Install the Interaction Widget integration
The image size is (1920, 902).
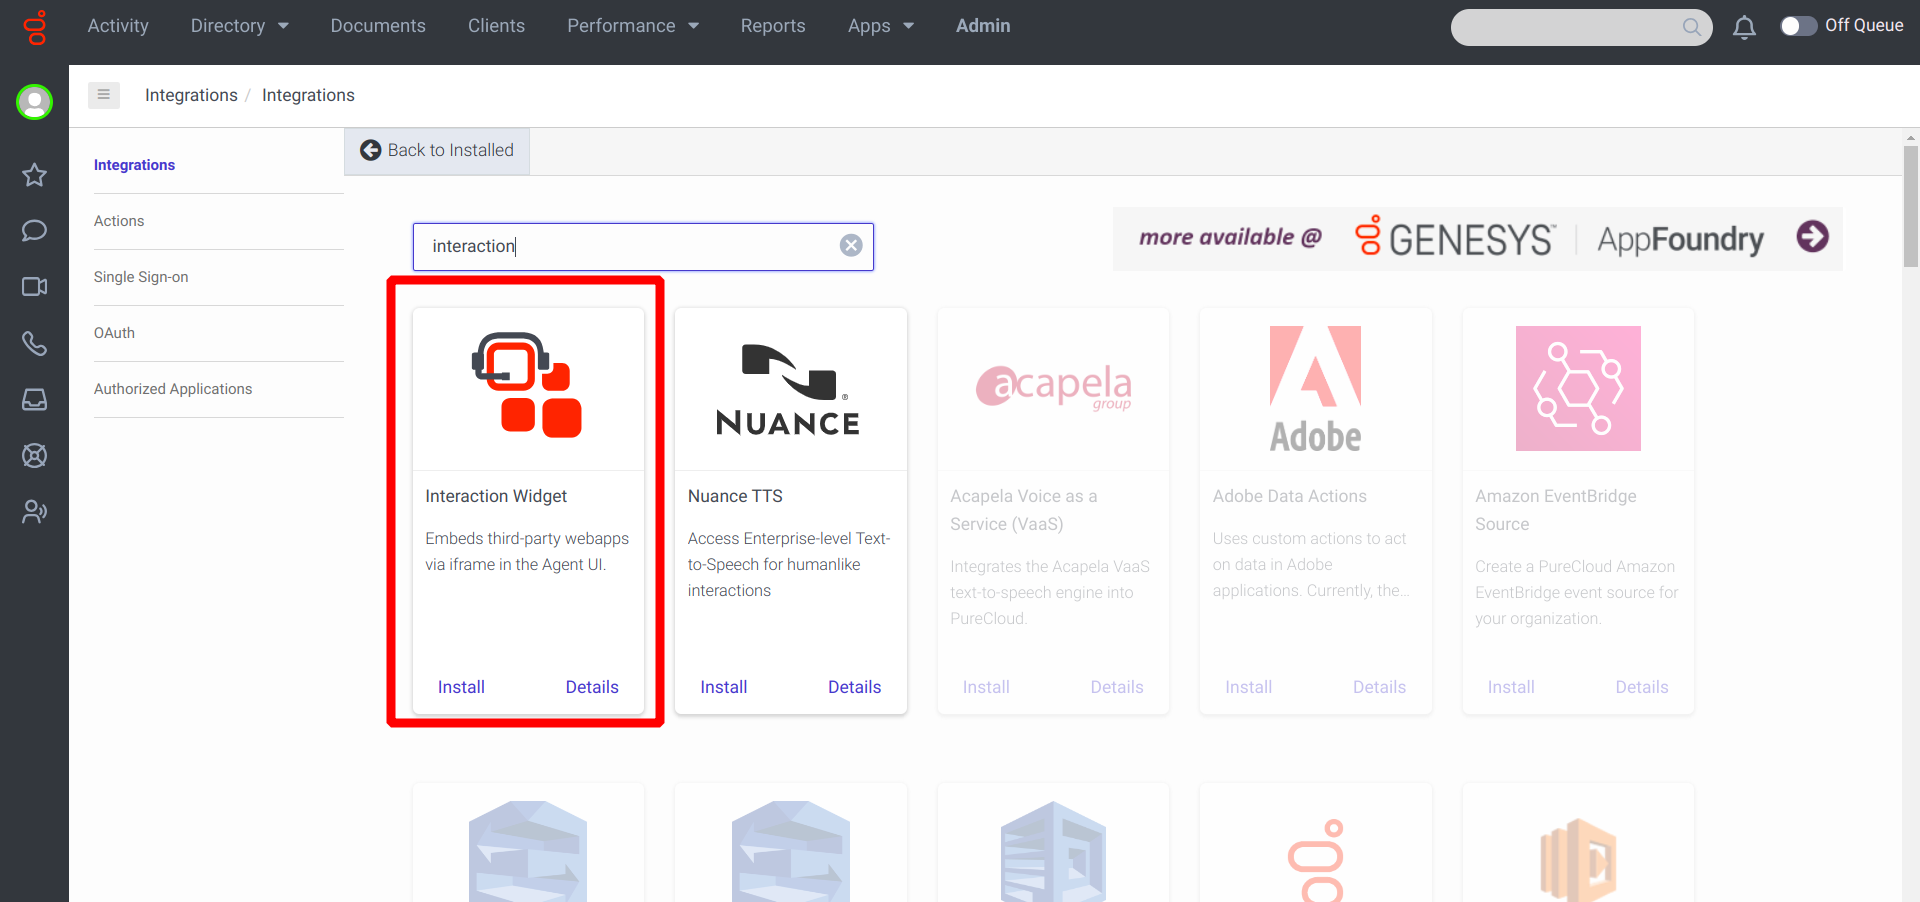coord(461,687)
